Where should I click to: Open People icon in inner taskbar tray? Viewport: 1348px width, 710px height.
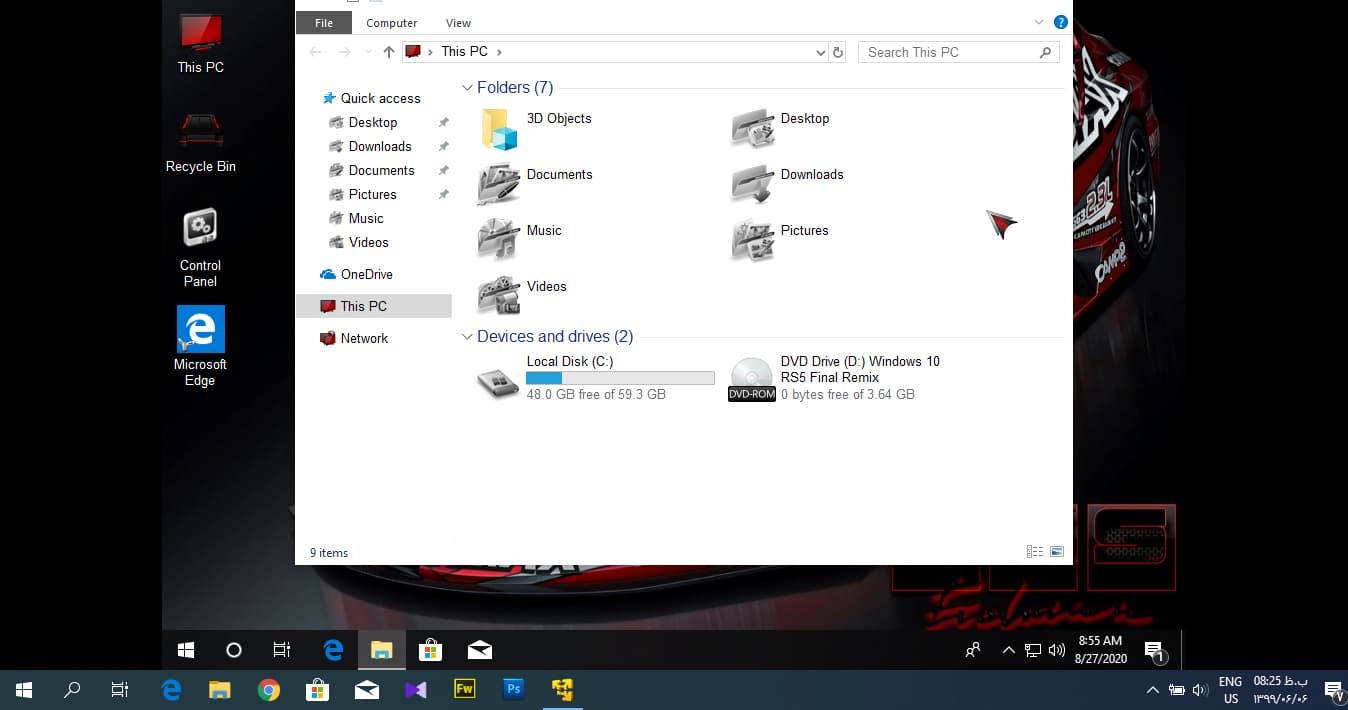(973, 650)
